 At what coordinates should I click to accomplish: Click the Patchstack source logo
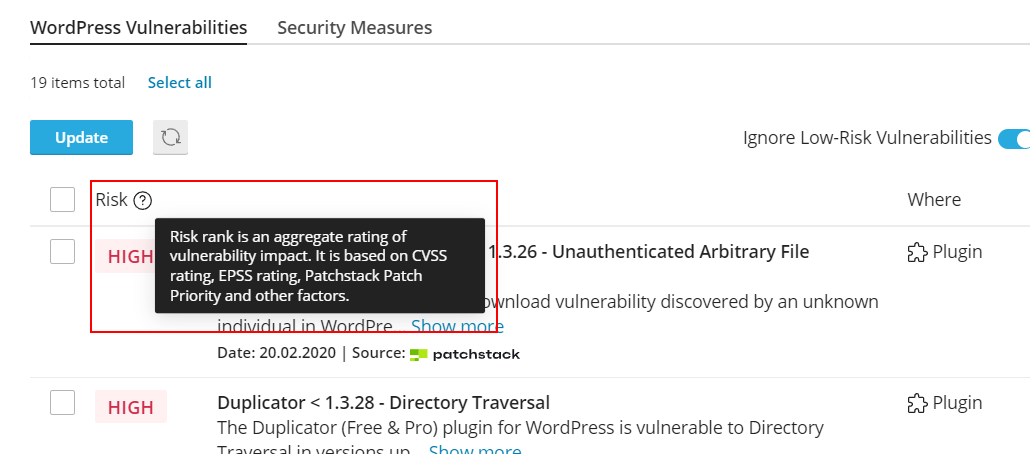pos(465,354)
